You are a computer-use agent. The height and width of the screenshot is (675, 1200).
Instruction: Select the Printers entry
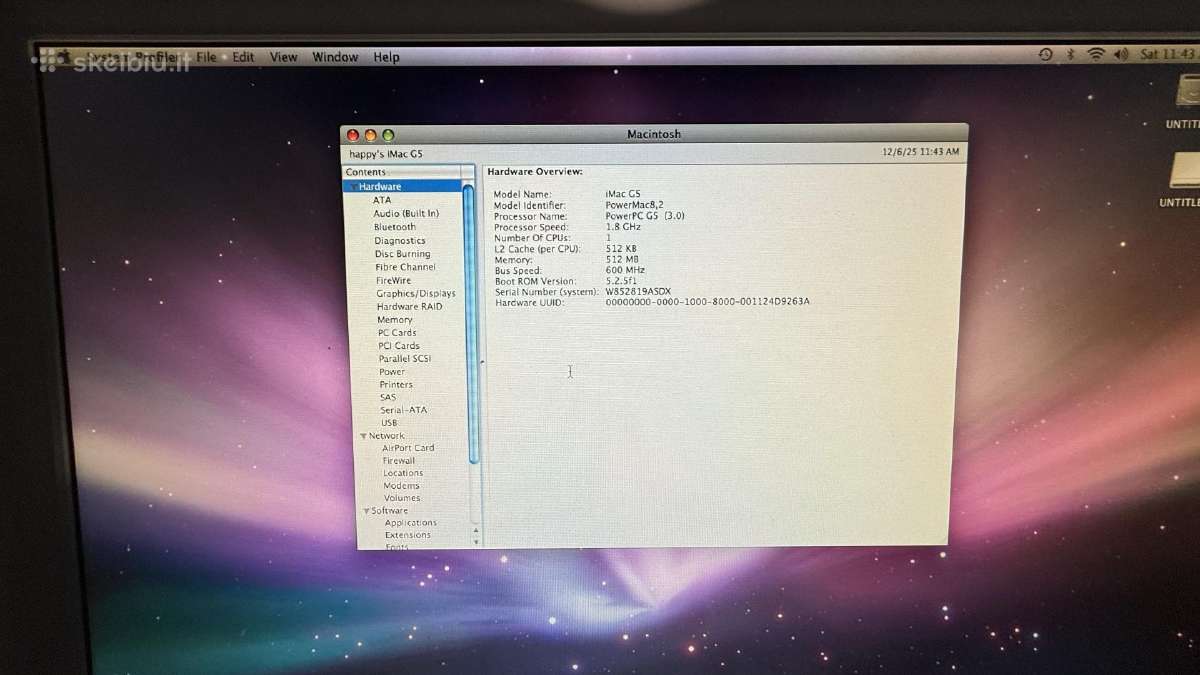click(396, 385)
